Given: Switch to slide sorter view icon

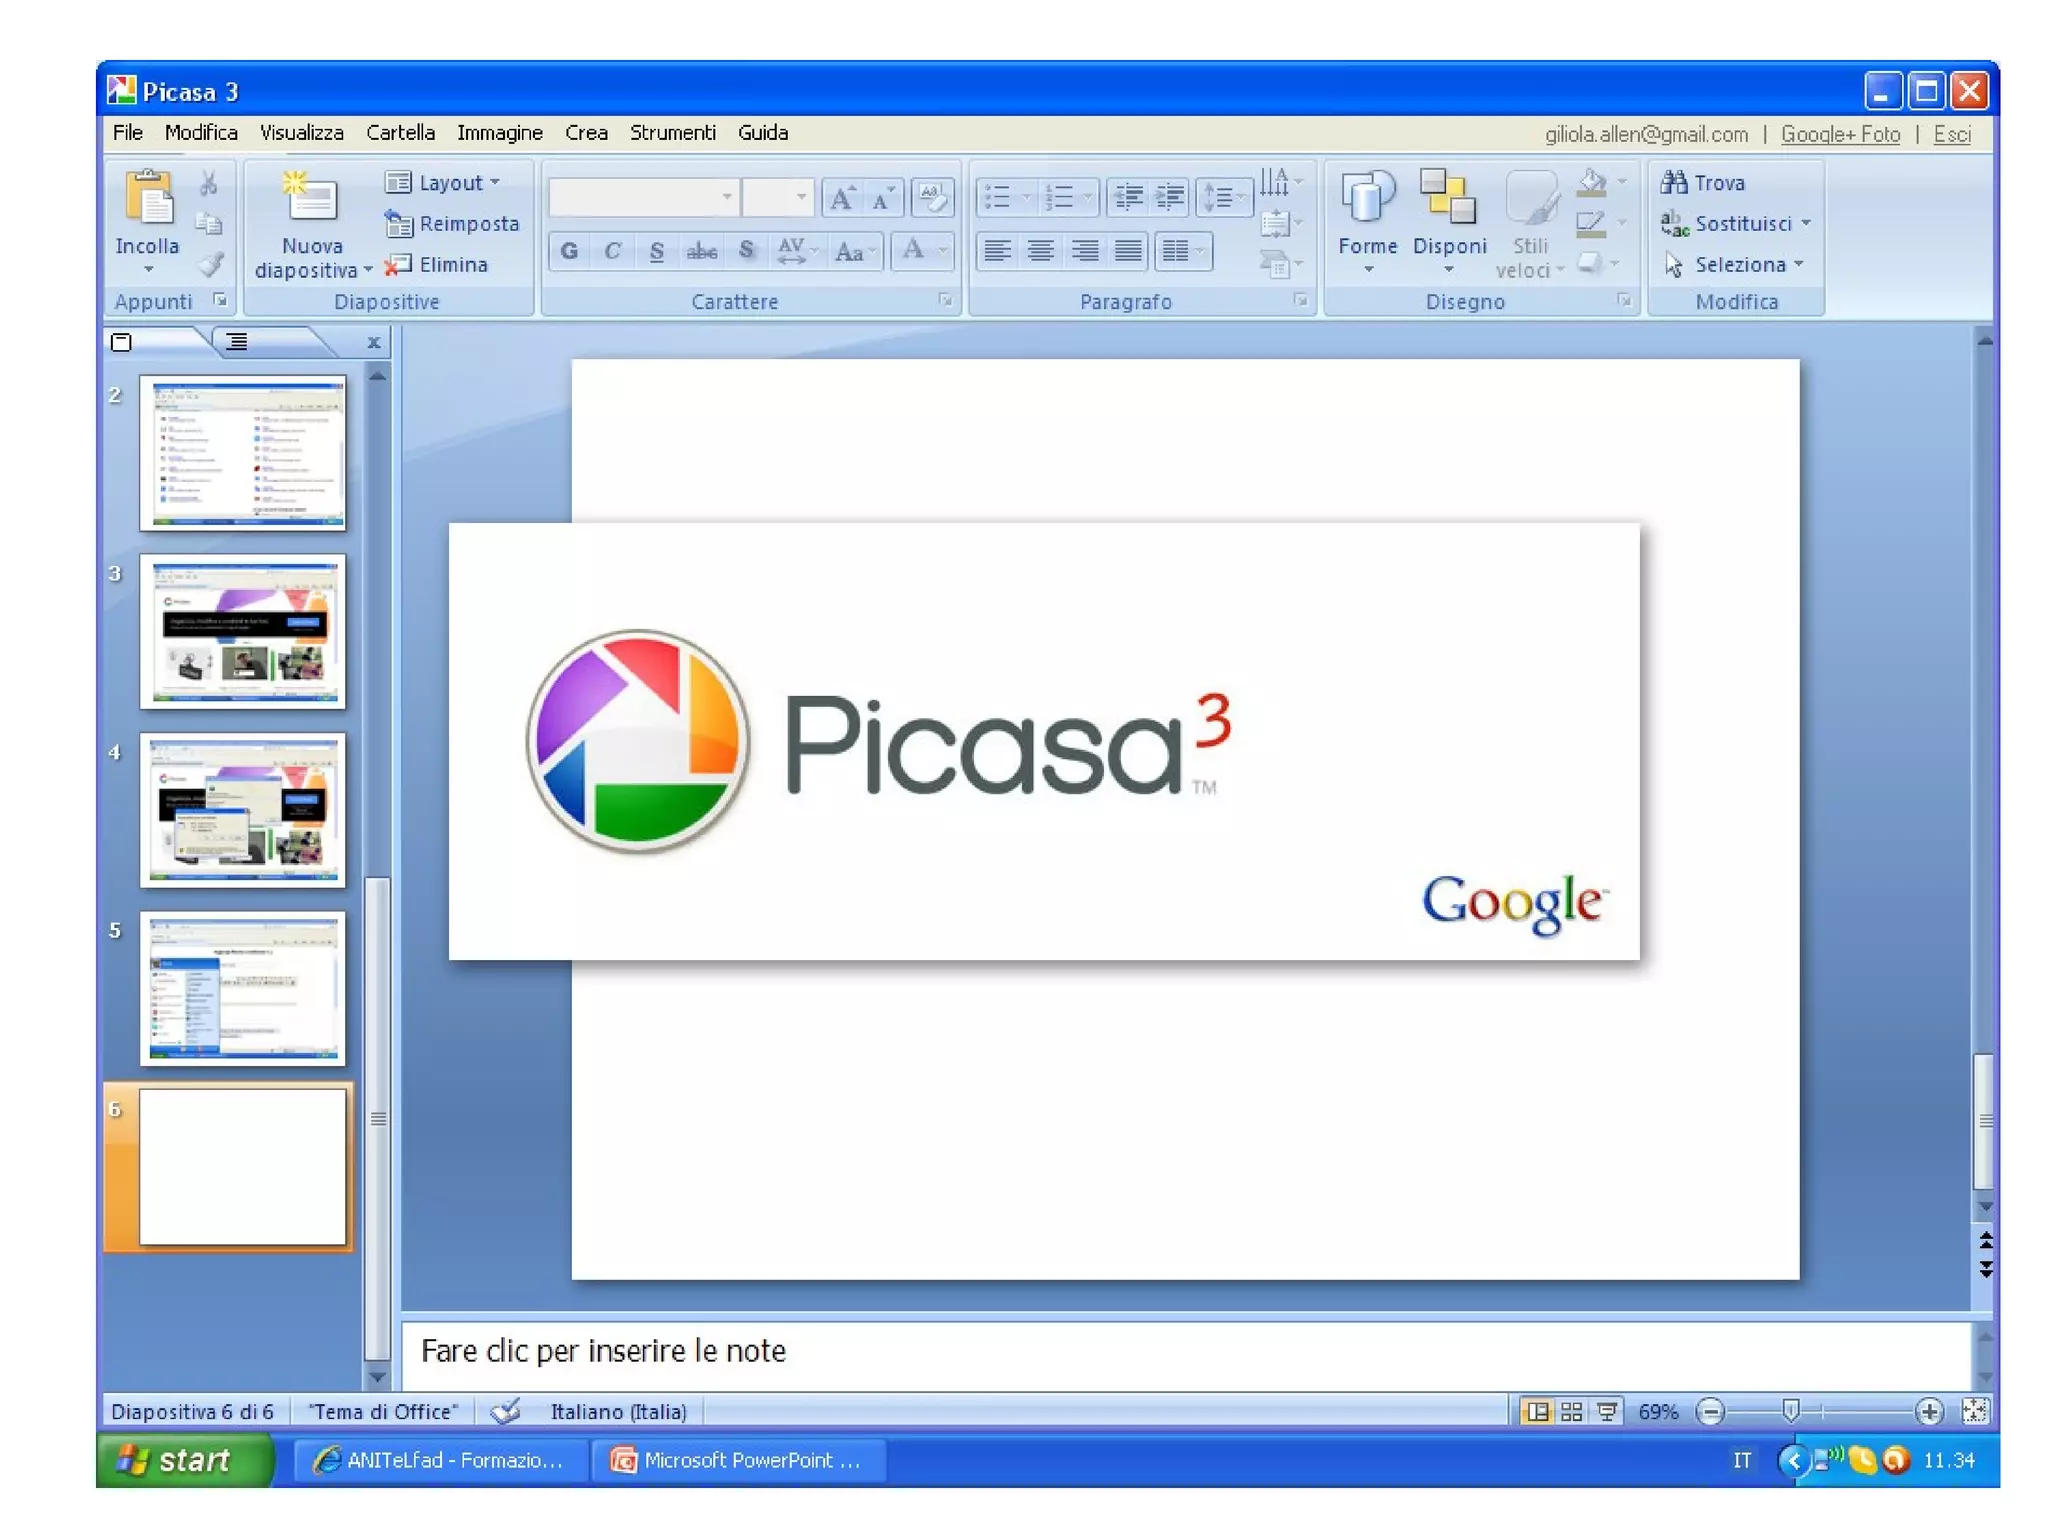Looking at the screenshot, I should (1571, 1411).
